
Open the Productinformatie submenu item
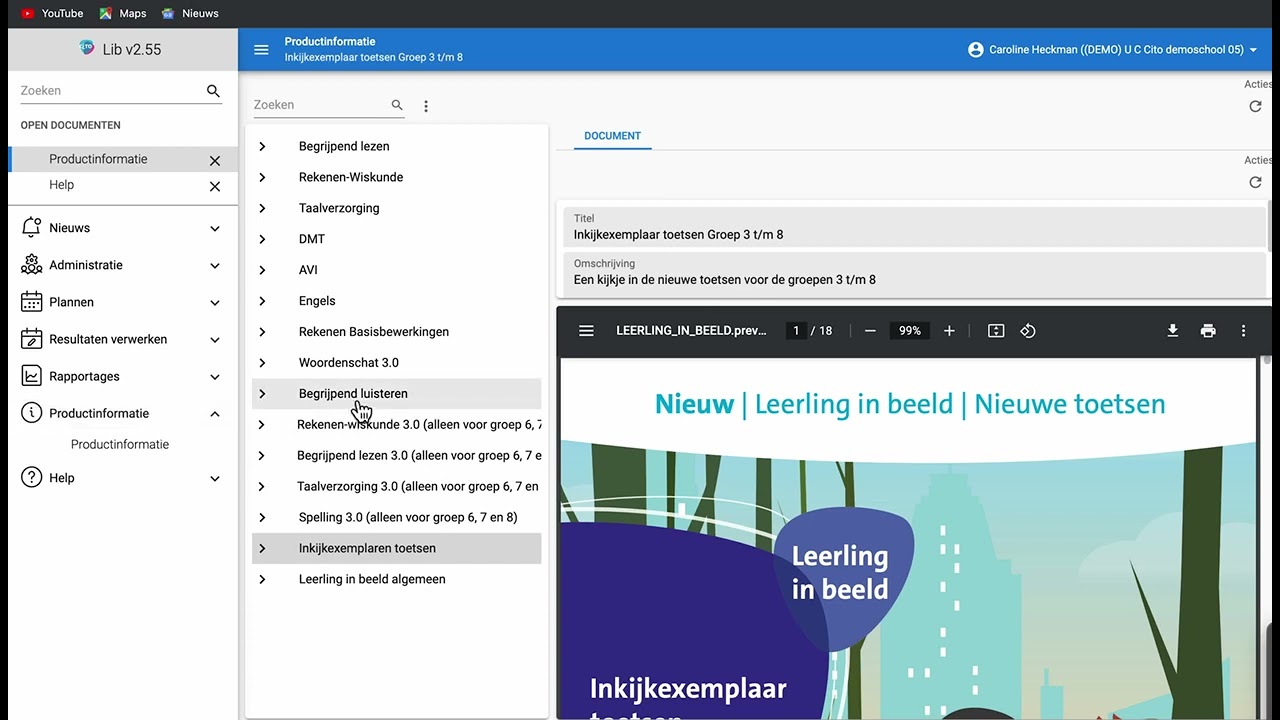pos(120,444)
